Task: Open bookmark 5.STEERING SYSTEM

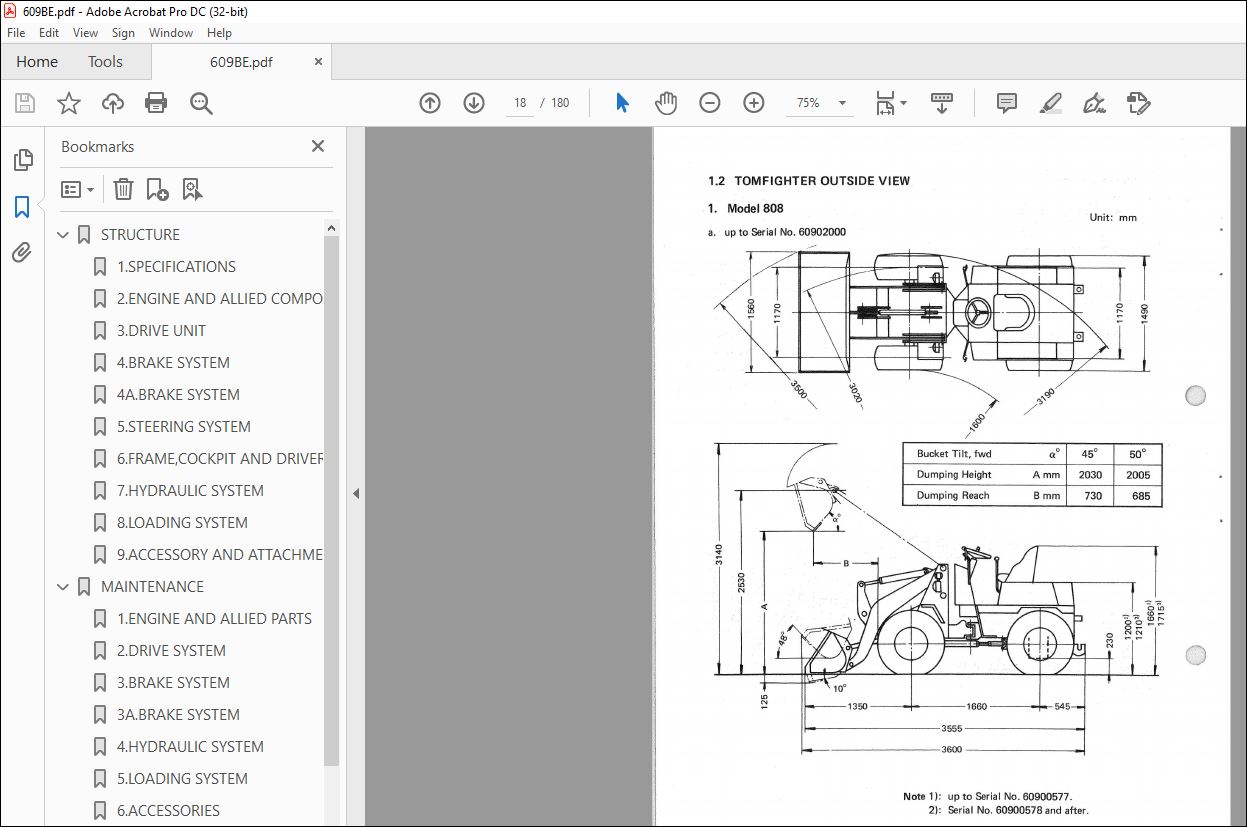Action: click(184, 427)
